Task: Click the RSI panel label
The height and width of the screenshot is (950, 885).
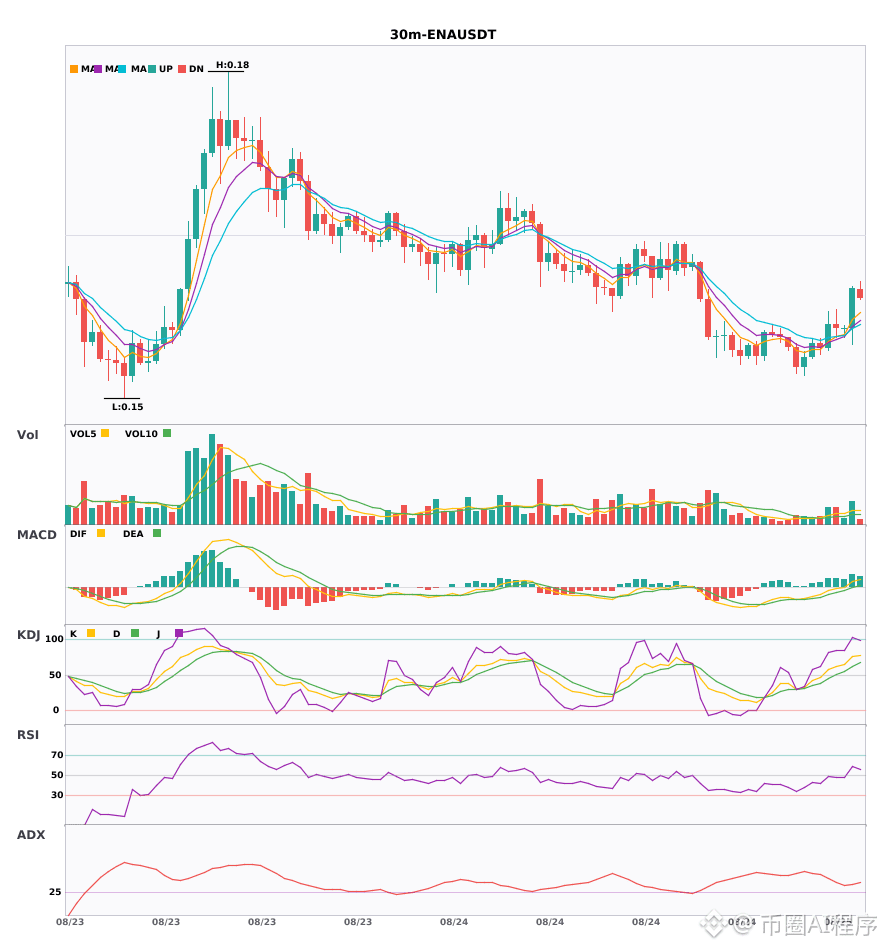Action: [28, 735]
